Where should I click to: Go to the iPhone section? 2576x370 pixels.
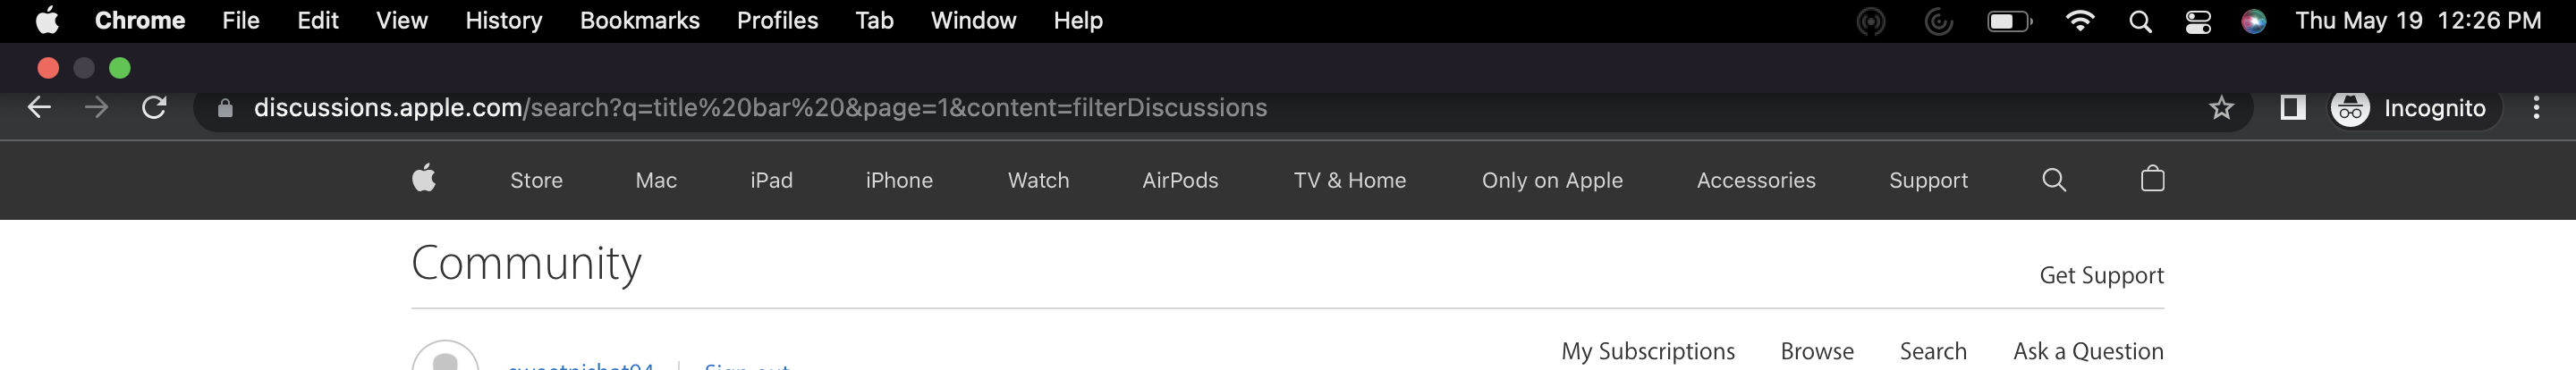898,180
